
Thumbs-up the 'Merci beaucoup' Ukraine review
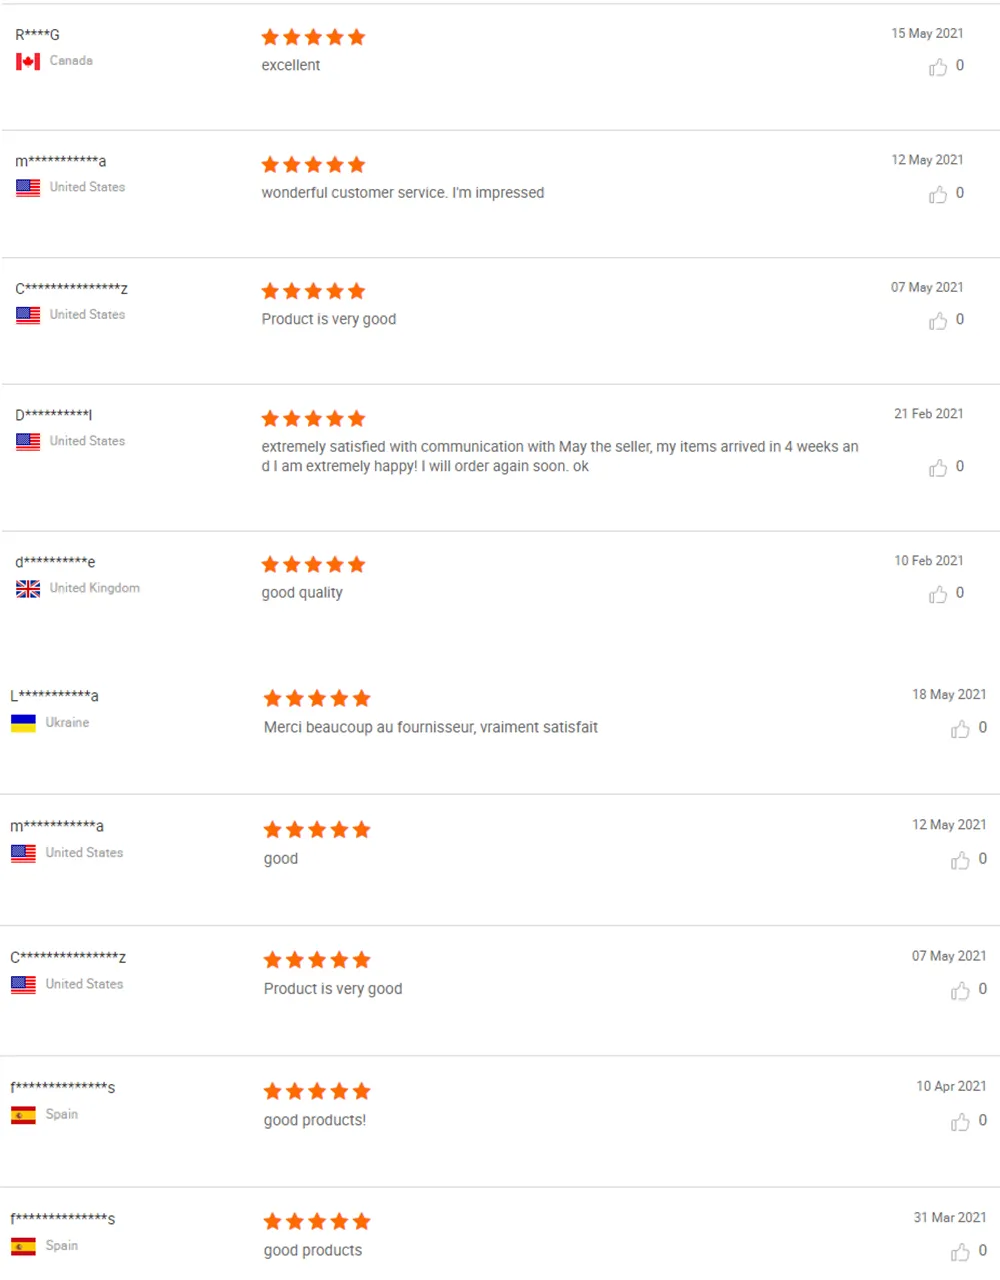click(x=960, y=729)
